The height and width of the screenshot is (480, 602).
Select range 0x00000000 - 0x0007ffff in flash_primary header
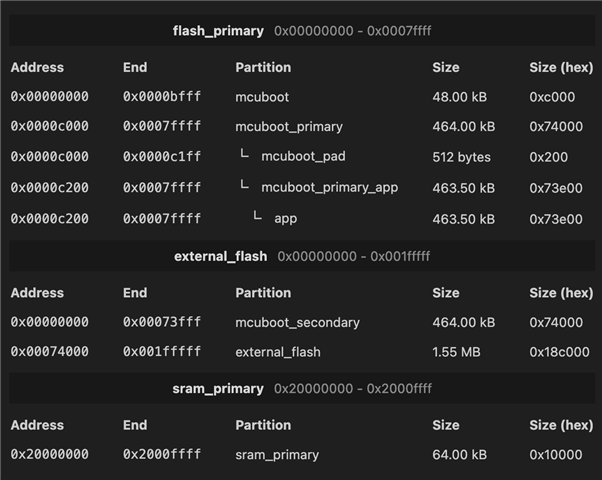tap(352, 31)
